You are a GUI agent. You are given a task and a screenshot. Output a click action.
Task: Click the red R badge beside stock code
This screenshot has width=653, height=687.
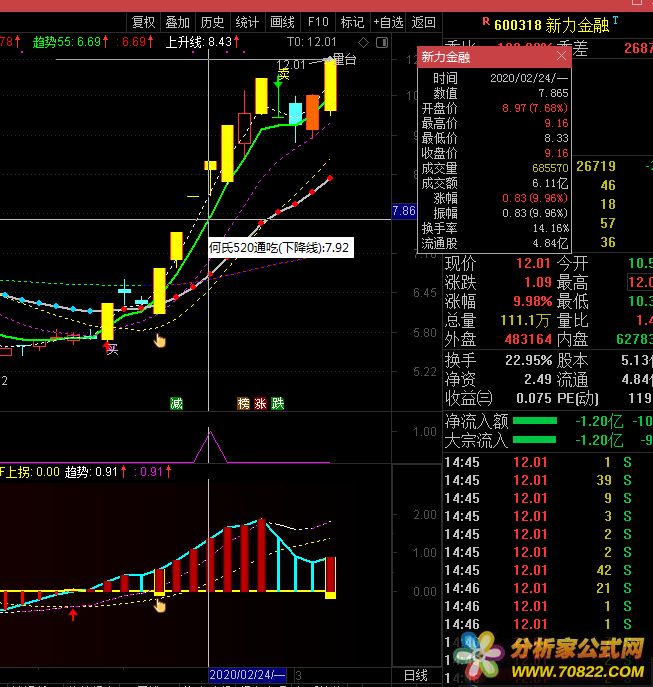[x=485, y=20]
